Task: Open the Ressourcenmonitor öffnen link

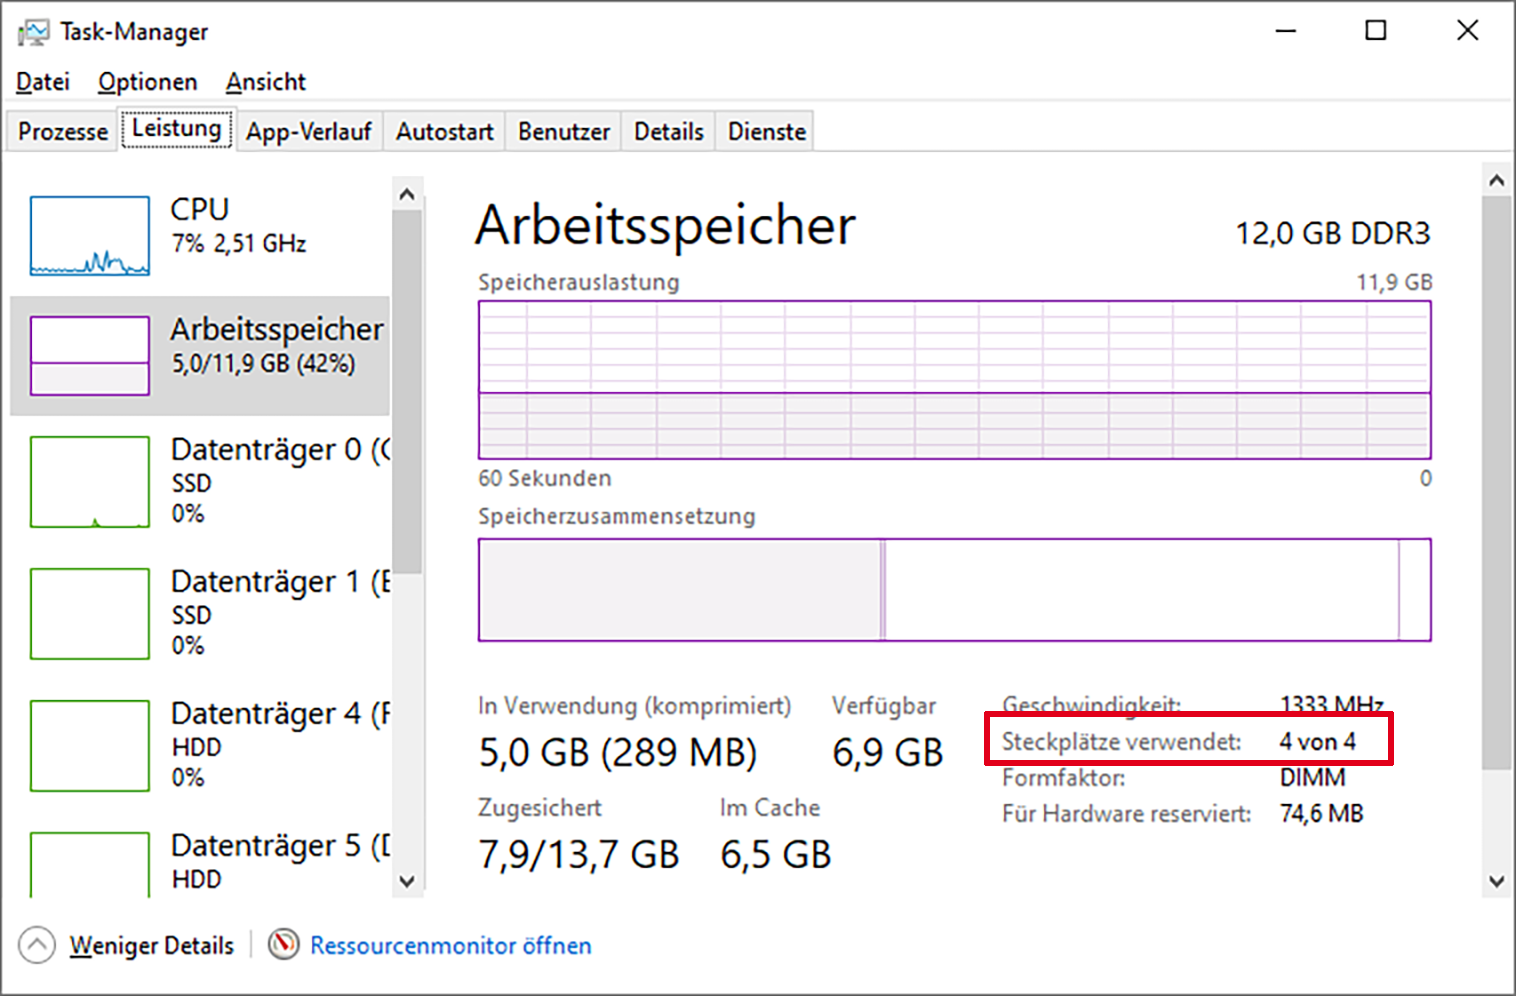Action: click(x=450, y=945)
